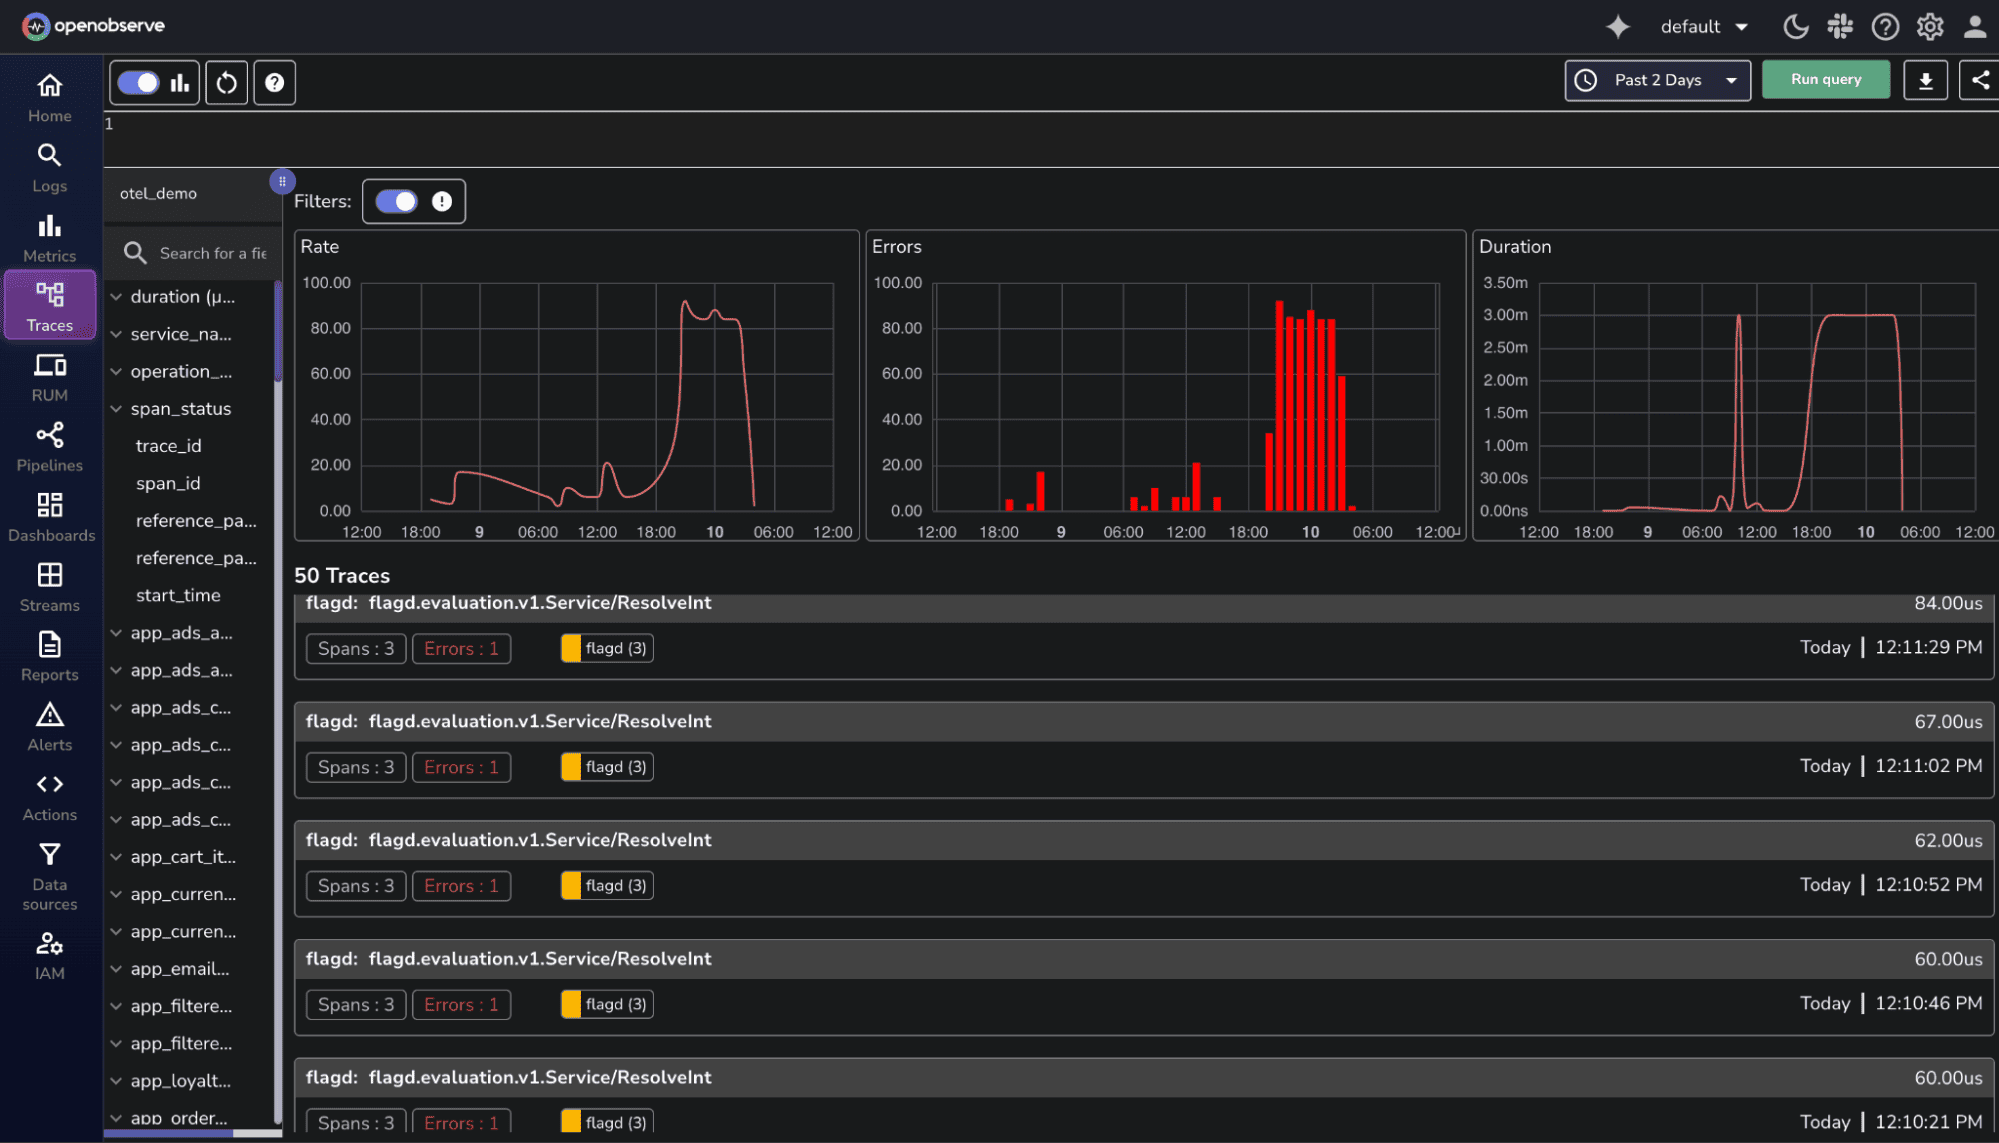The image size is (1999, 1143).
Task: Open the Past 2 Days time dropdown
Action: click(x=1657, y=80)
